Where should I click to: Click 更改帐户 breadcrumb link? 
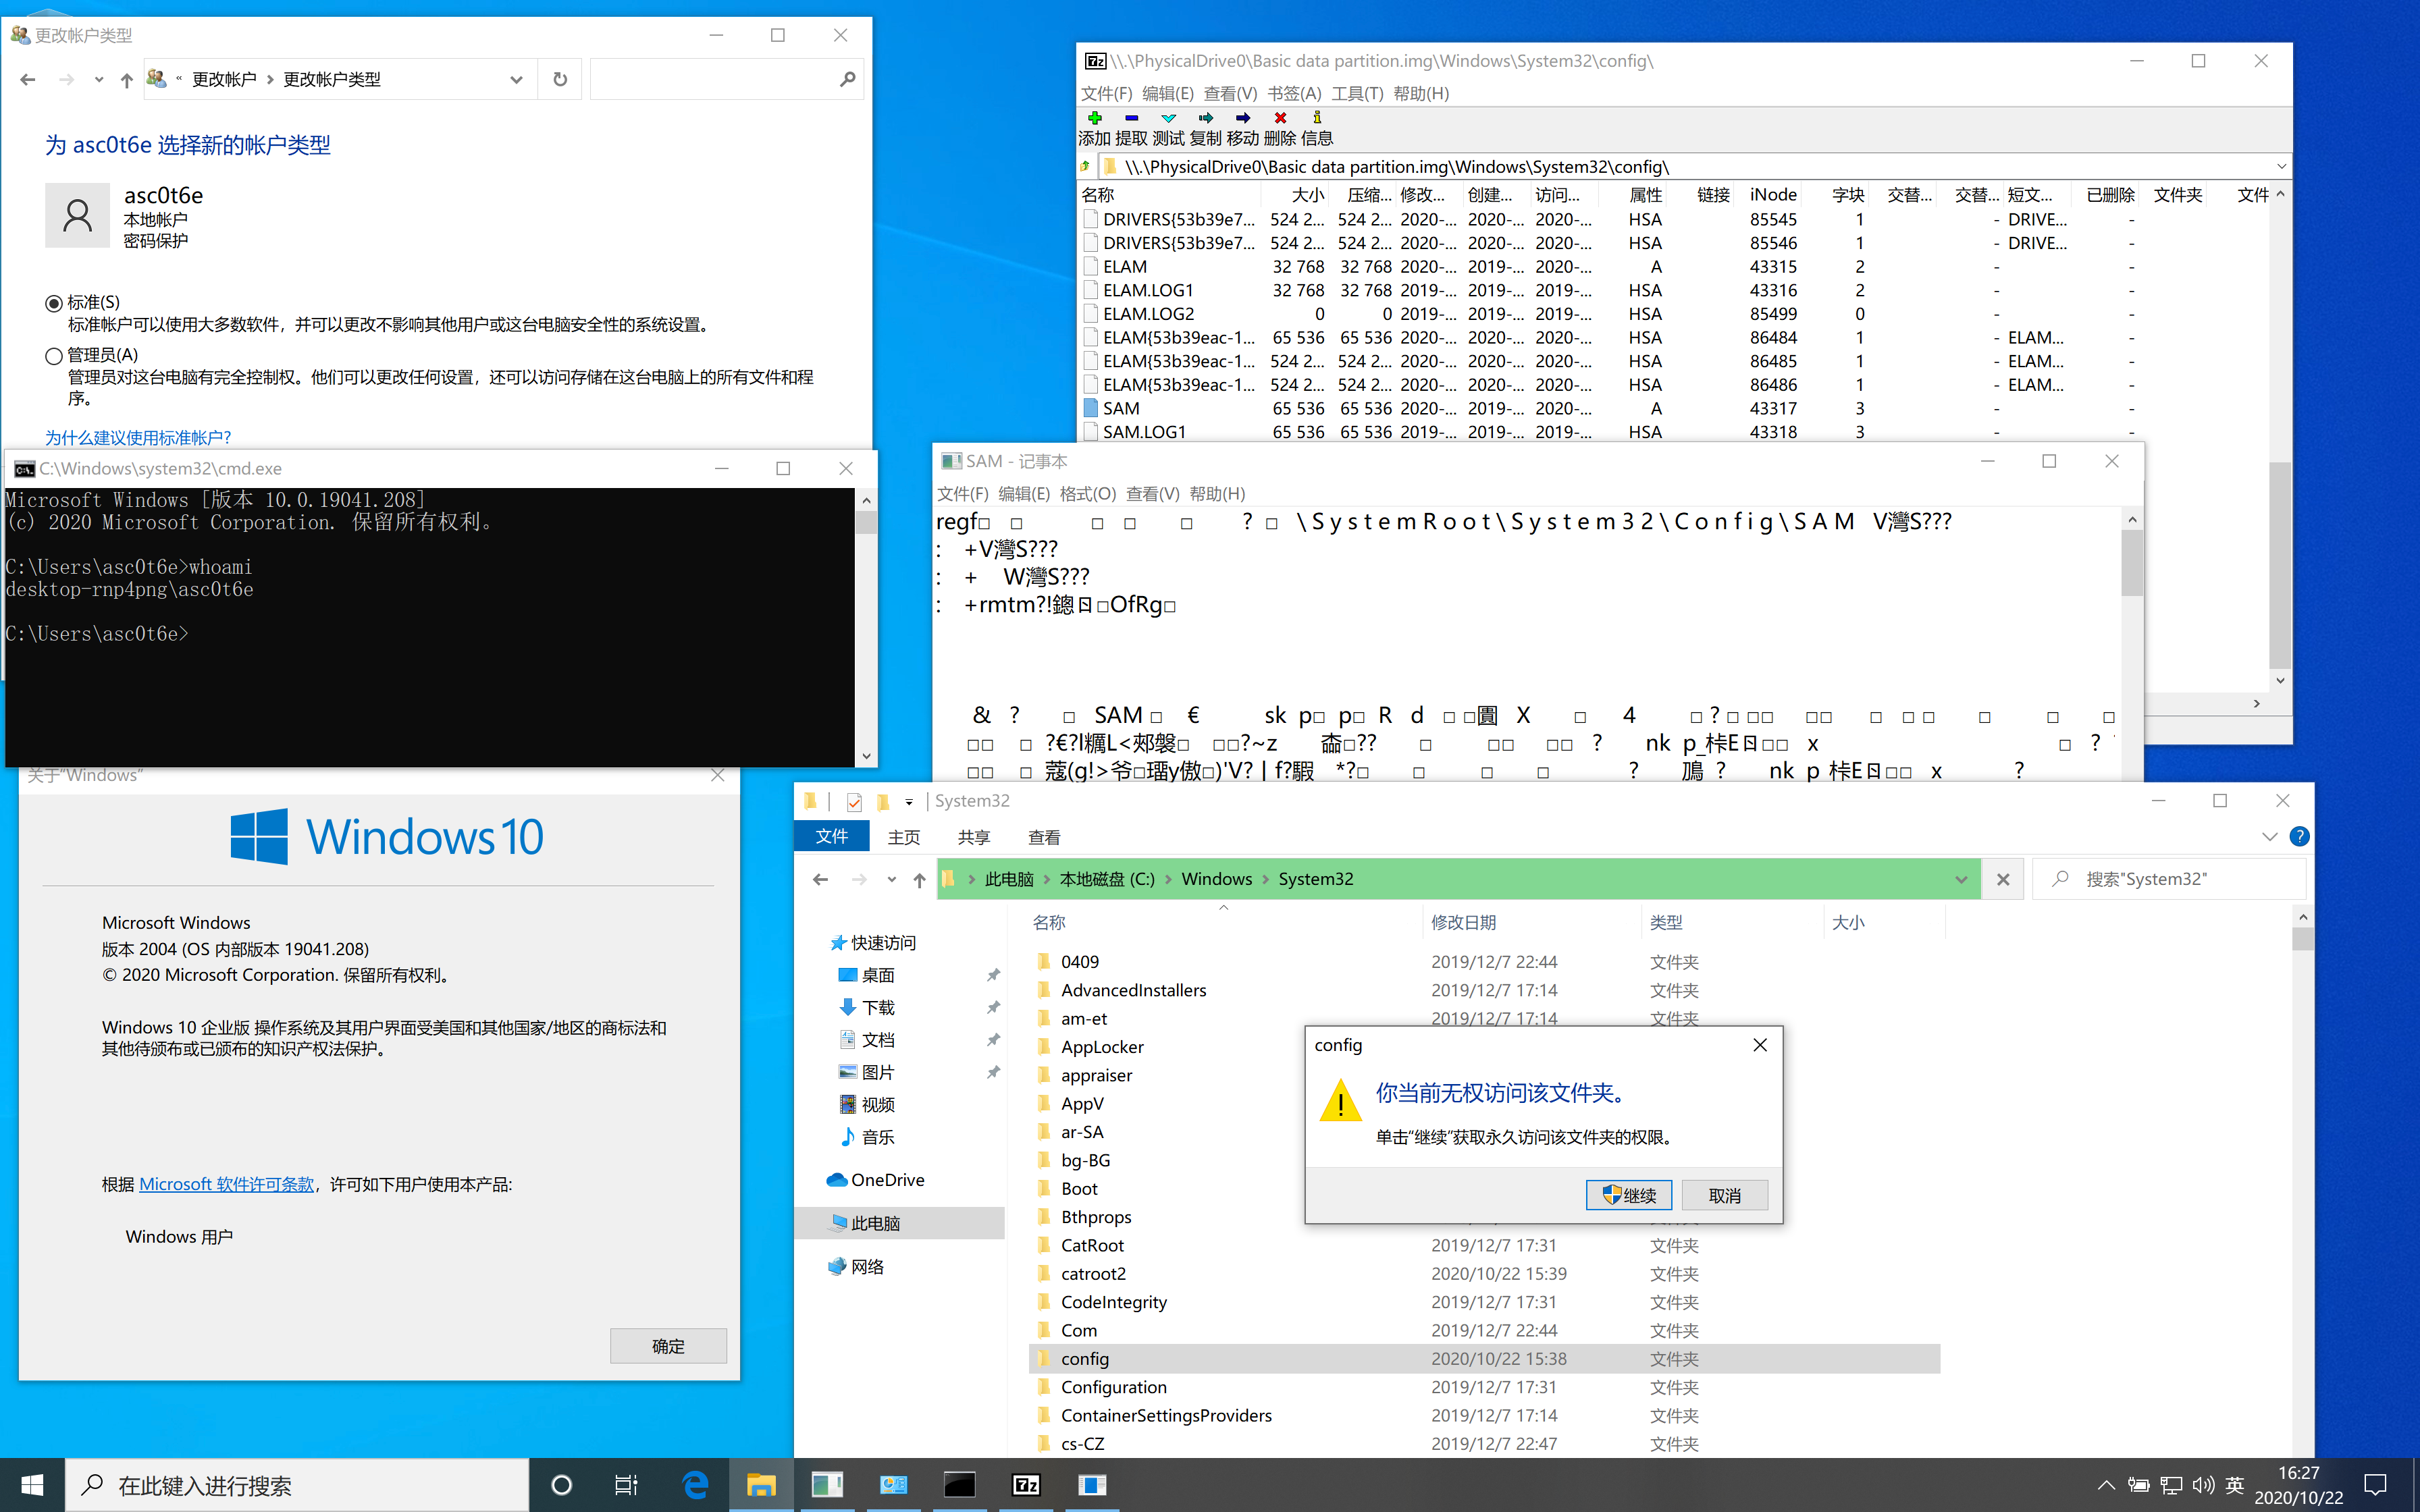[x=224, y=79]
